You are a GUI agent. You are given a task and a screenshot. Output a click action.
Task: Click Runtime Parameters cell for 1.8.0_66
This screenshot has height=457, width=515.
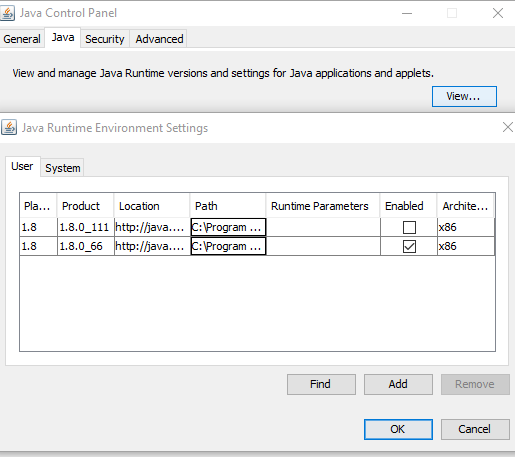pyautogui.click(x=323, y=246)
